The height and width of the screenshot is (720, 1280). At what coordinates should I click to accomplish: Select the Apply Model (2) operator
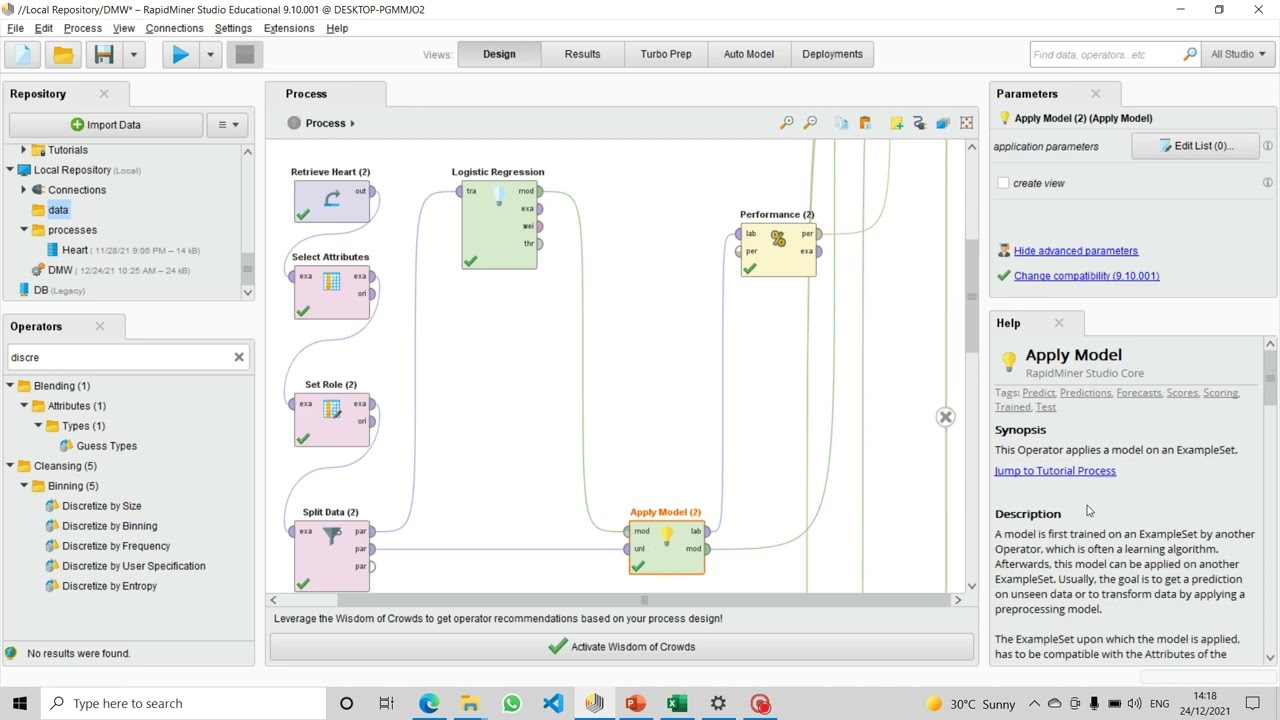(x=667, y=548)
